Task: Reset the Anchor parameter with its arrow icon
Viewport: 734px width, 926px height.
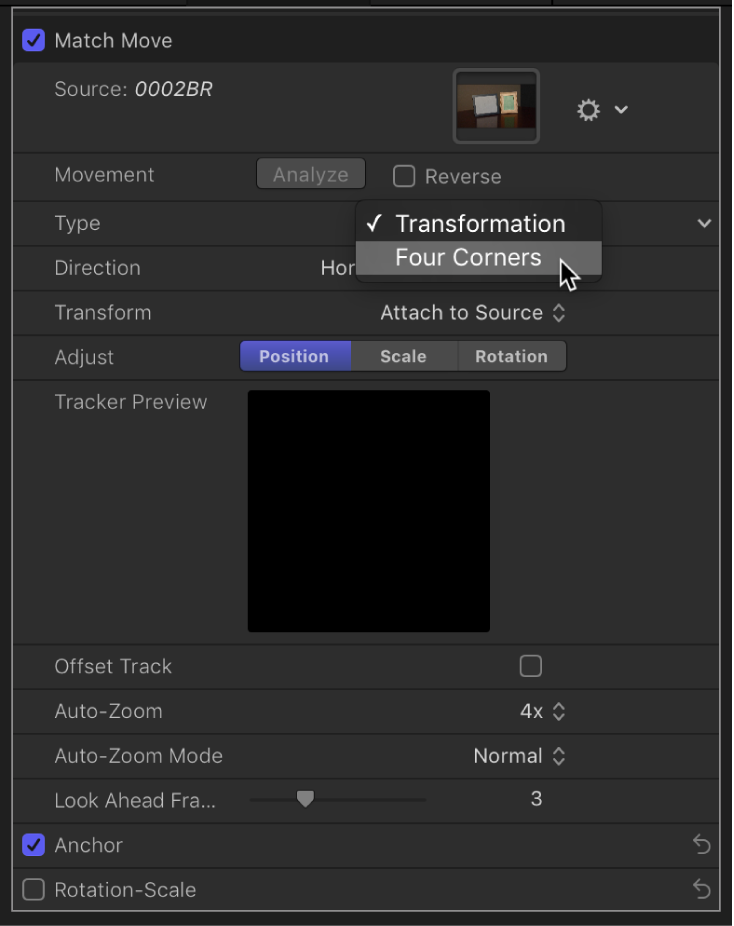Action: [701, 846]
